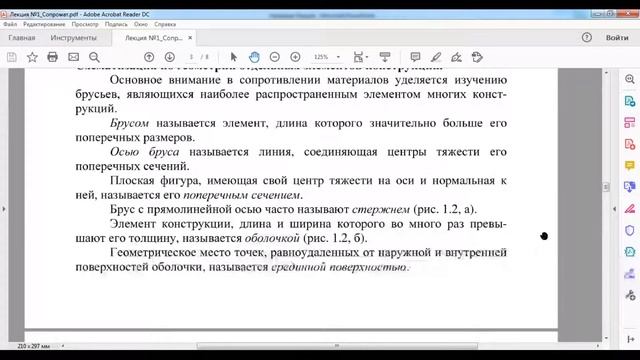The width and height of the screenshot is (640, 360).
Task: Collapse the right tools pane arrow
Action: [615, 209]
